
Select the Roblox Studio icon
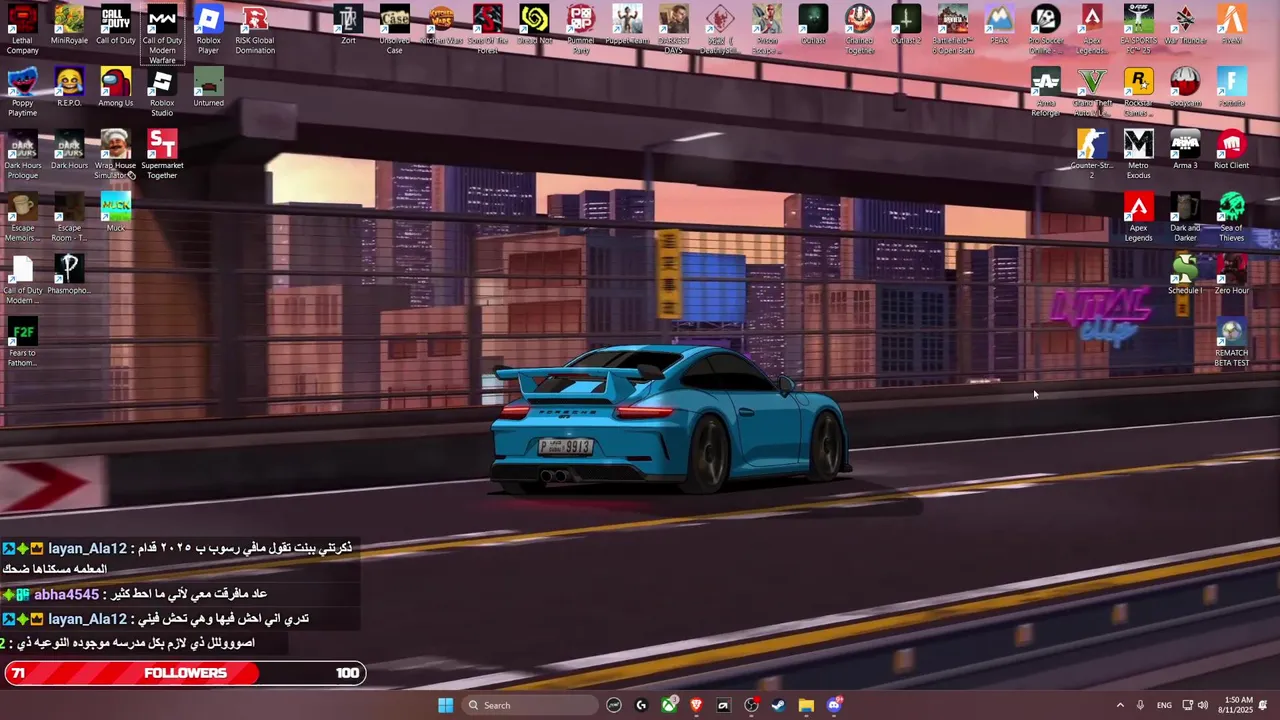coord(162,92)
